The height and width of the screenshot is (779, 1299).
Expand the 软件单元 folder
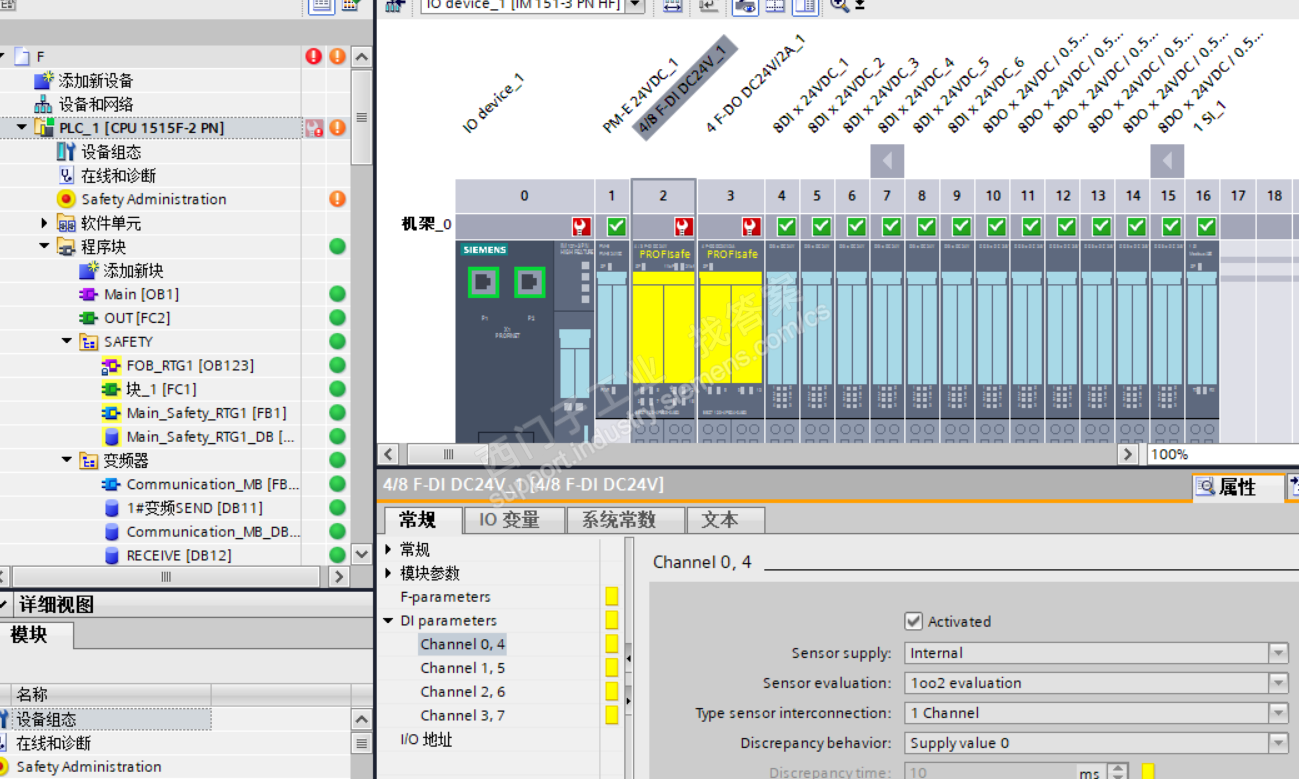(x=44, y=223)
